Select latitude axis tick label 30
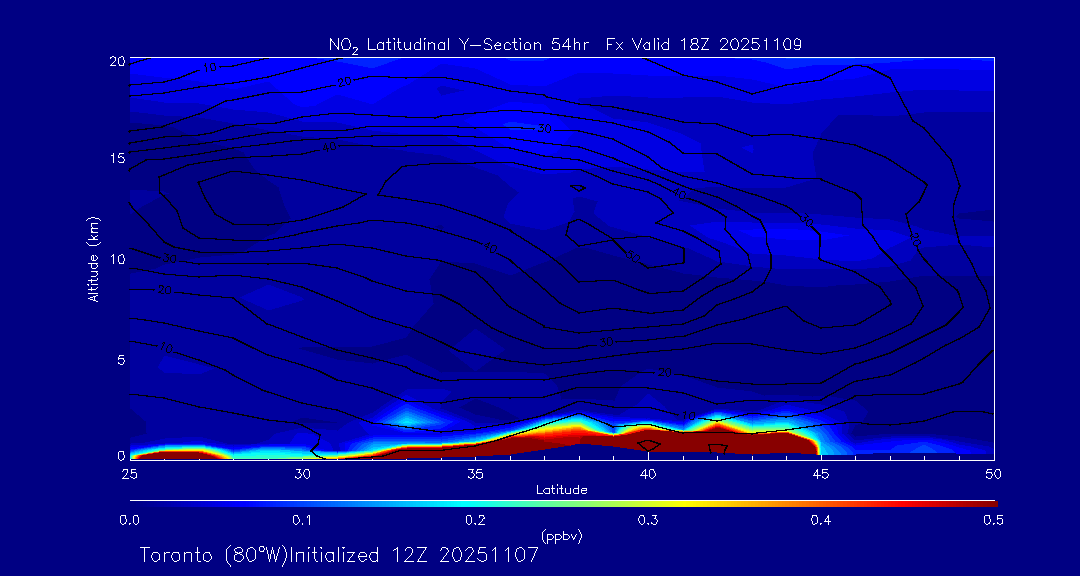Viewport: 1080px width, 576px height. coord(302,474)
